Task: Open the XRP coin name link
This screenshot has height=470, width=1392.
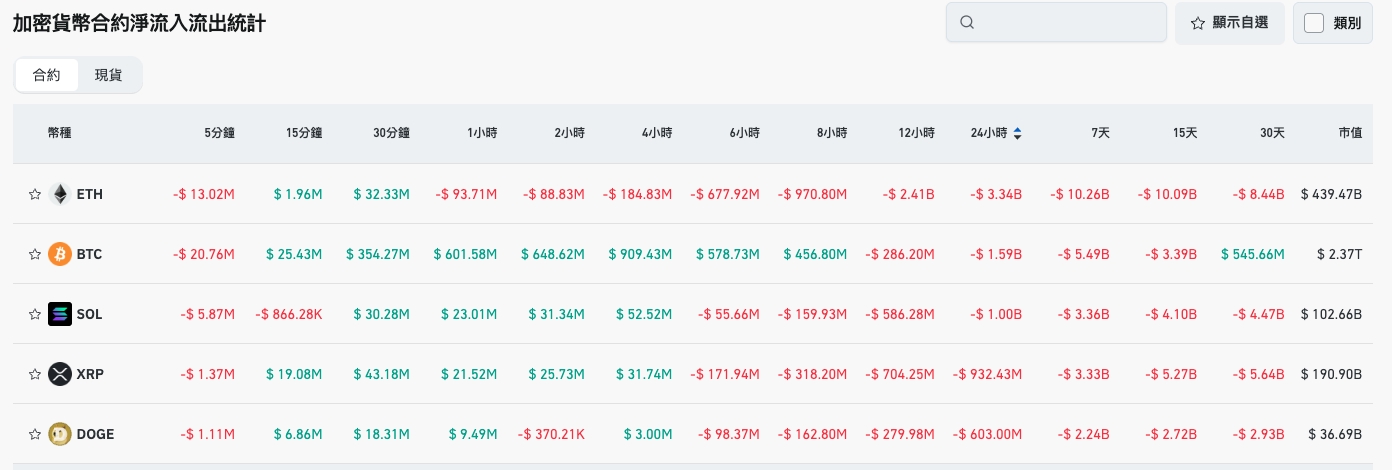Action: [x=90, y=374]
